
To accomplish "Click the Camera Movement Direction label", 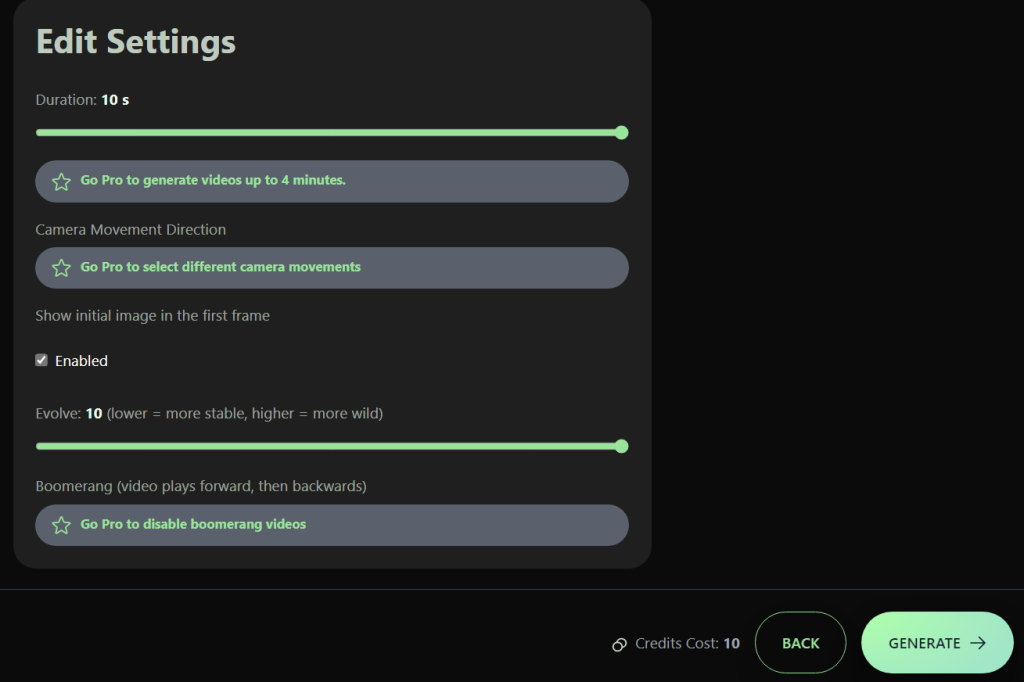I will 131,230.
